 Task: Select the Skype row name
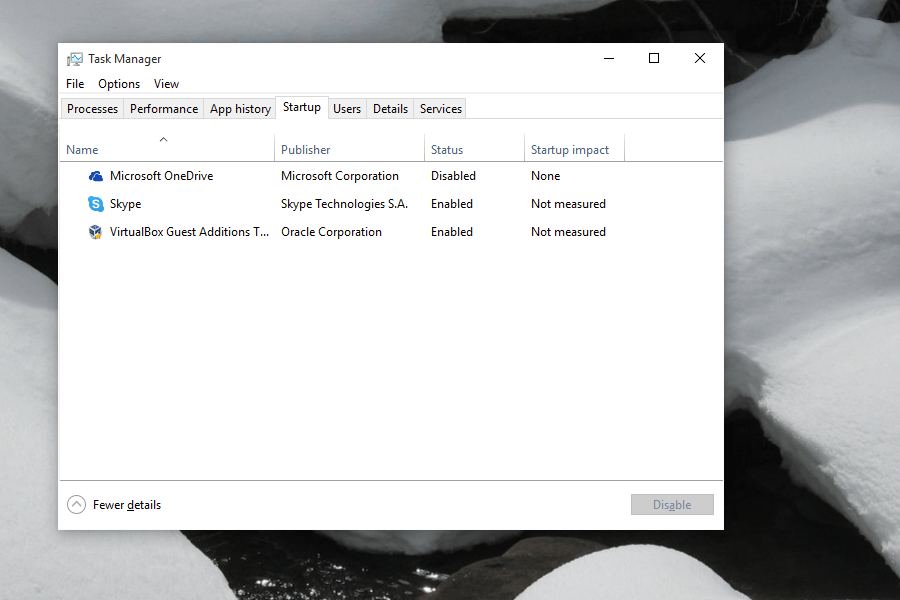(x=126, y=204)
